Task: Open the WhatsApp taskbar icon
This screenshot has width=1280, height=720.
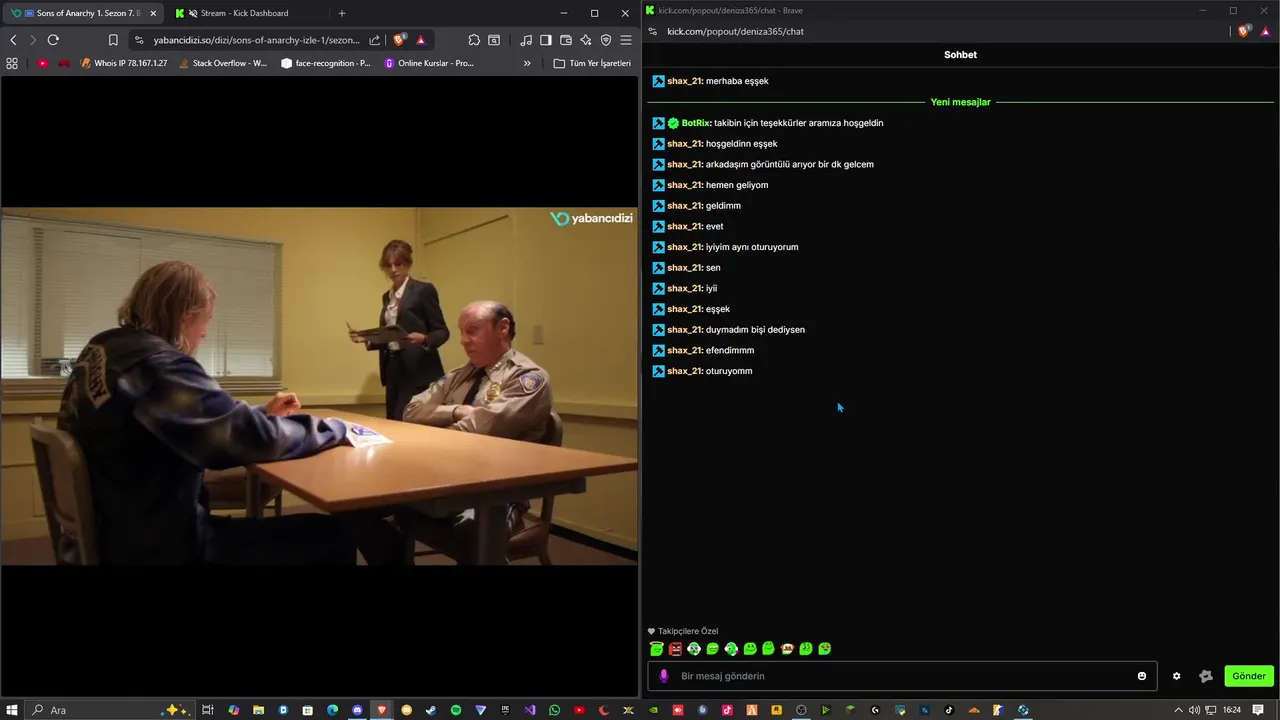Action: (555, 710)
